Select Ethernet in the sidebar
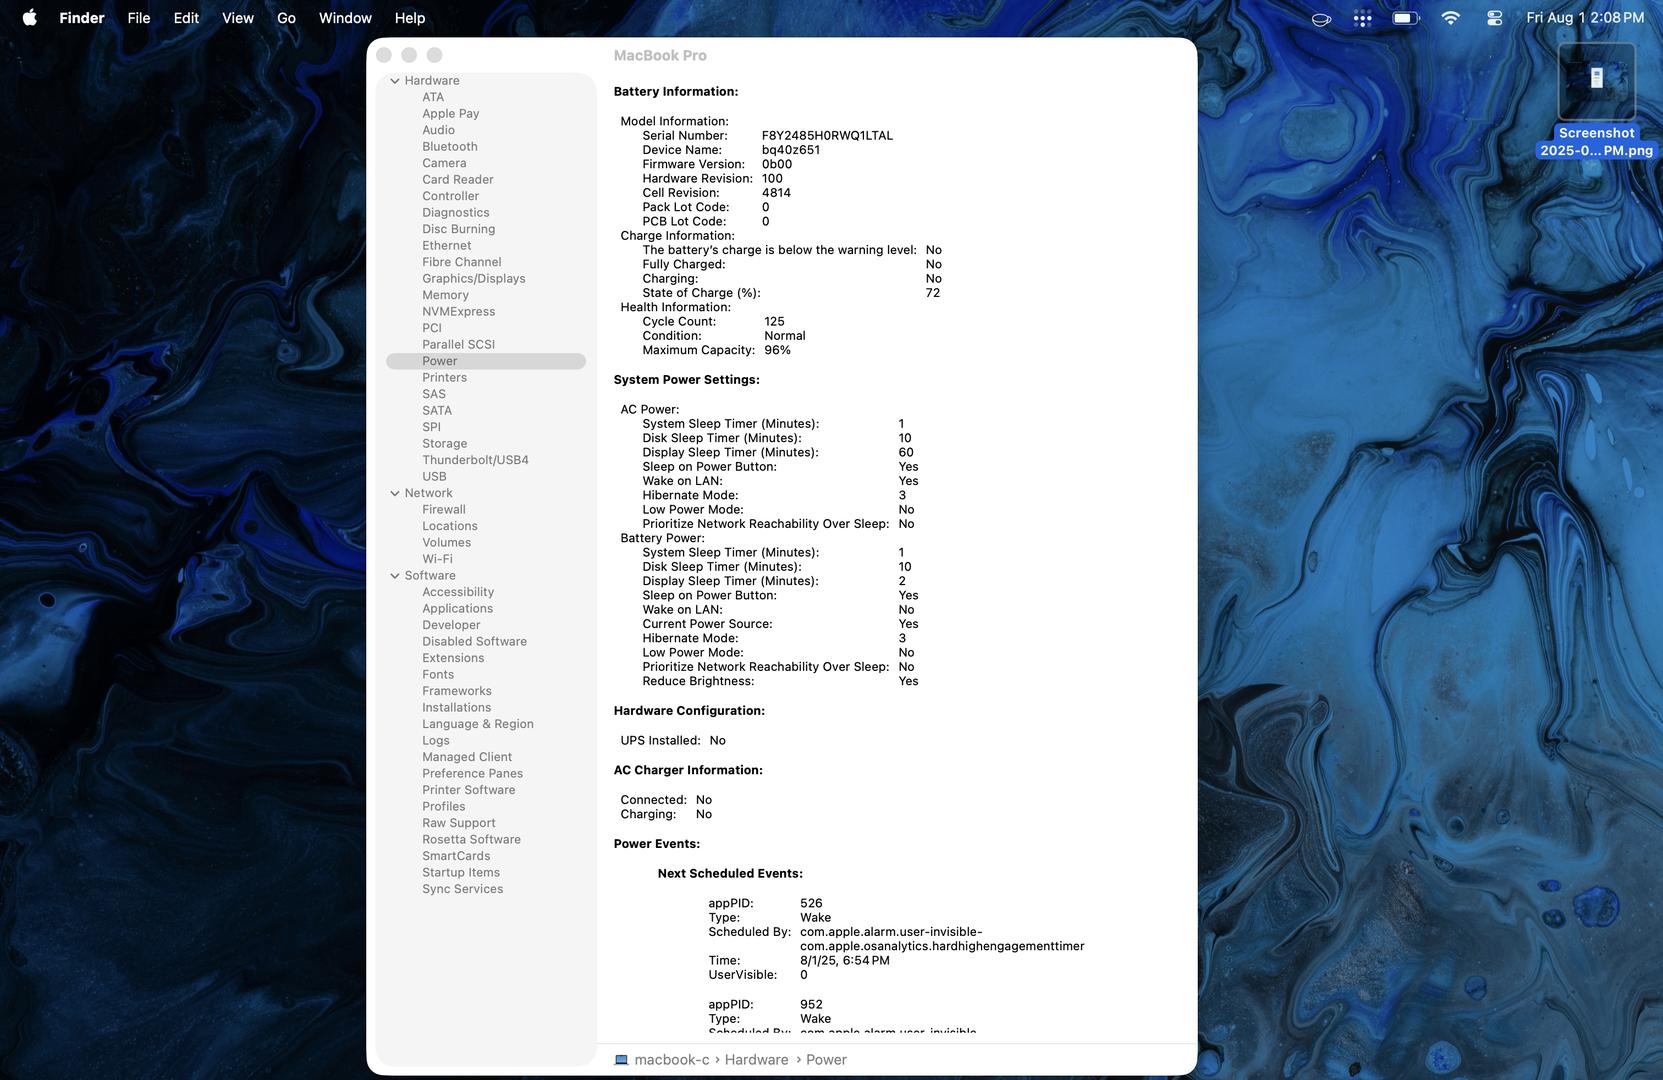 pyautogui.click(x=447, y=246)
